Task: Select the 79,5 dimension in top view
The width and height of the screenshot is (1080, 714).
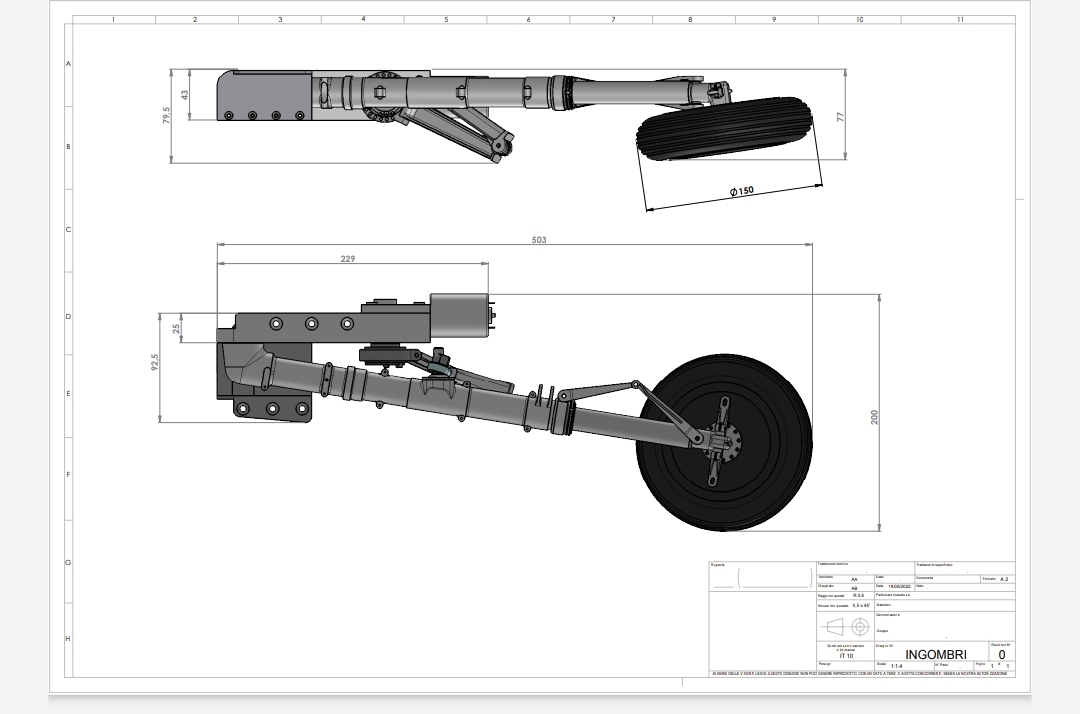Action: point(166,115)
